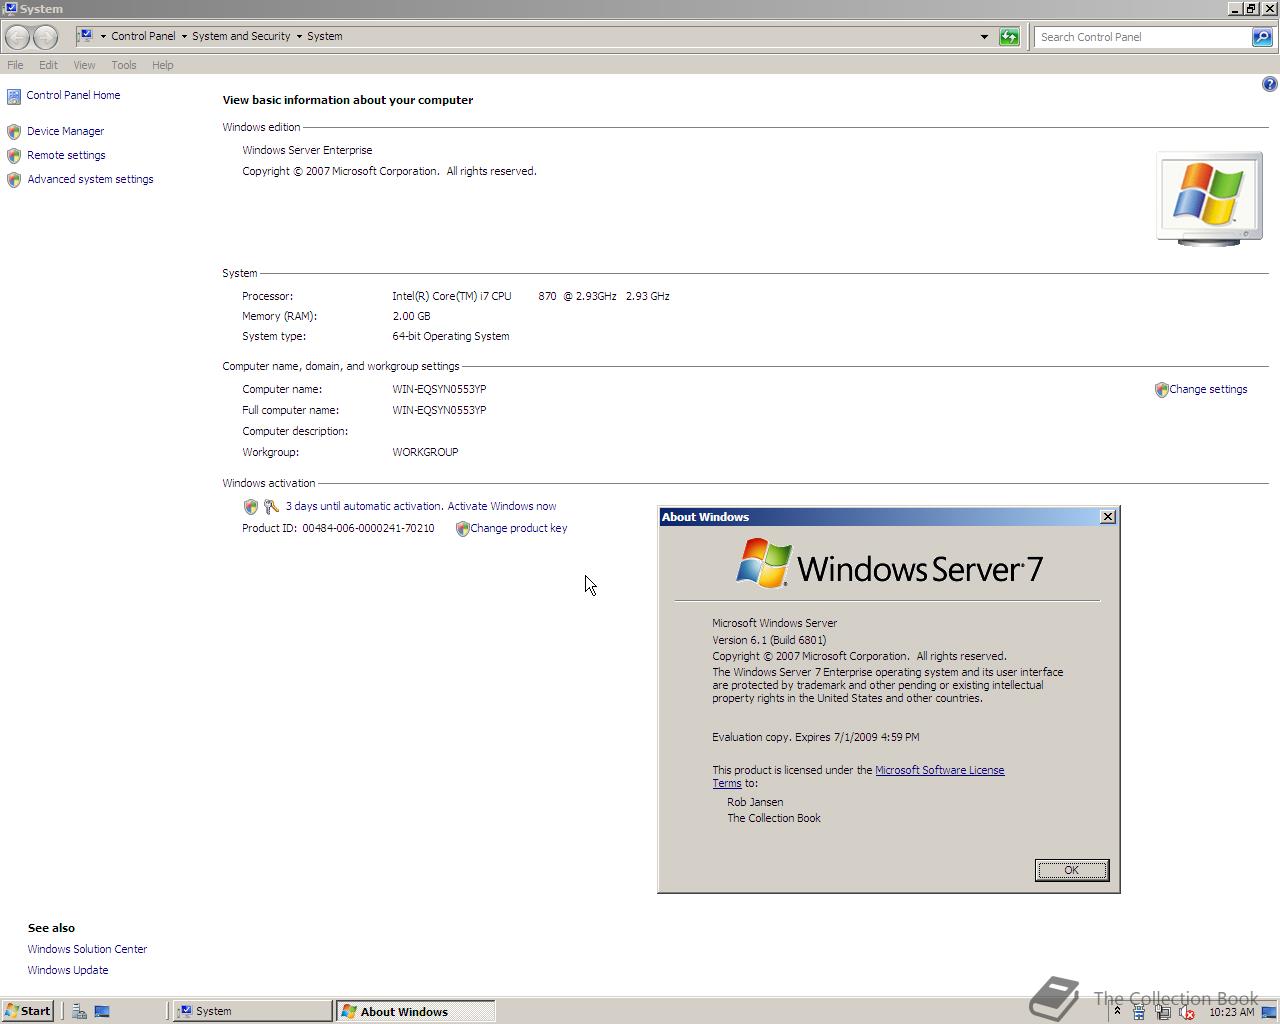Switch to System taskbar button
Viewport: 1280px width, 1024px height.
click(252, 1011)
